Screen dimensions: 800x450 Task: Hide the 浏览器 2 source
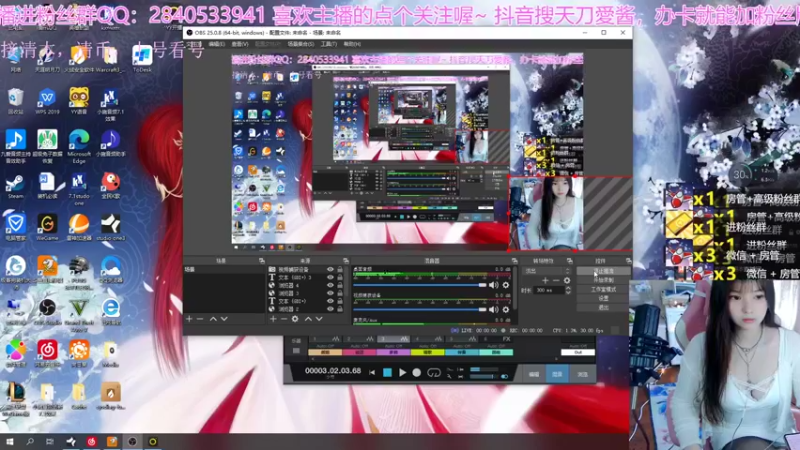point(330,309)
